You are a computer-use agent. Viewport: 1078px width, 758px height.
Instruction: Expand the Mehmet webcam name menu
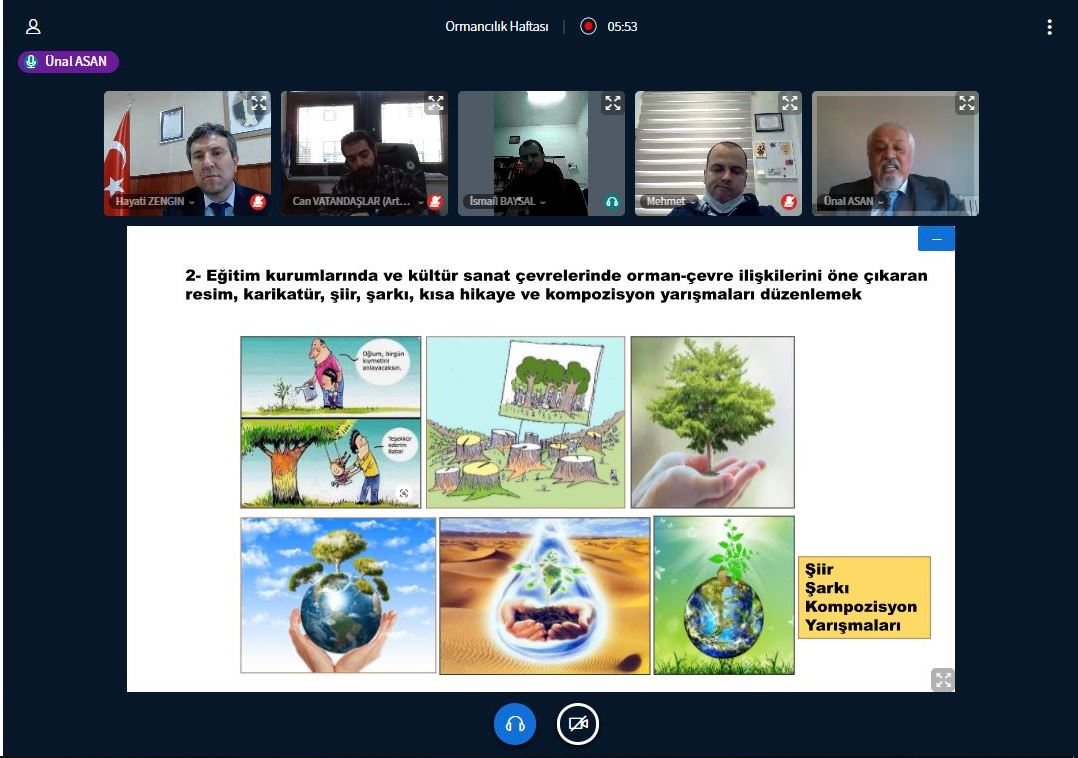point(670,202)
